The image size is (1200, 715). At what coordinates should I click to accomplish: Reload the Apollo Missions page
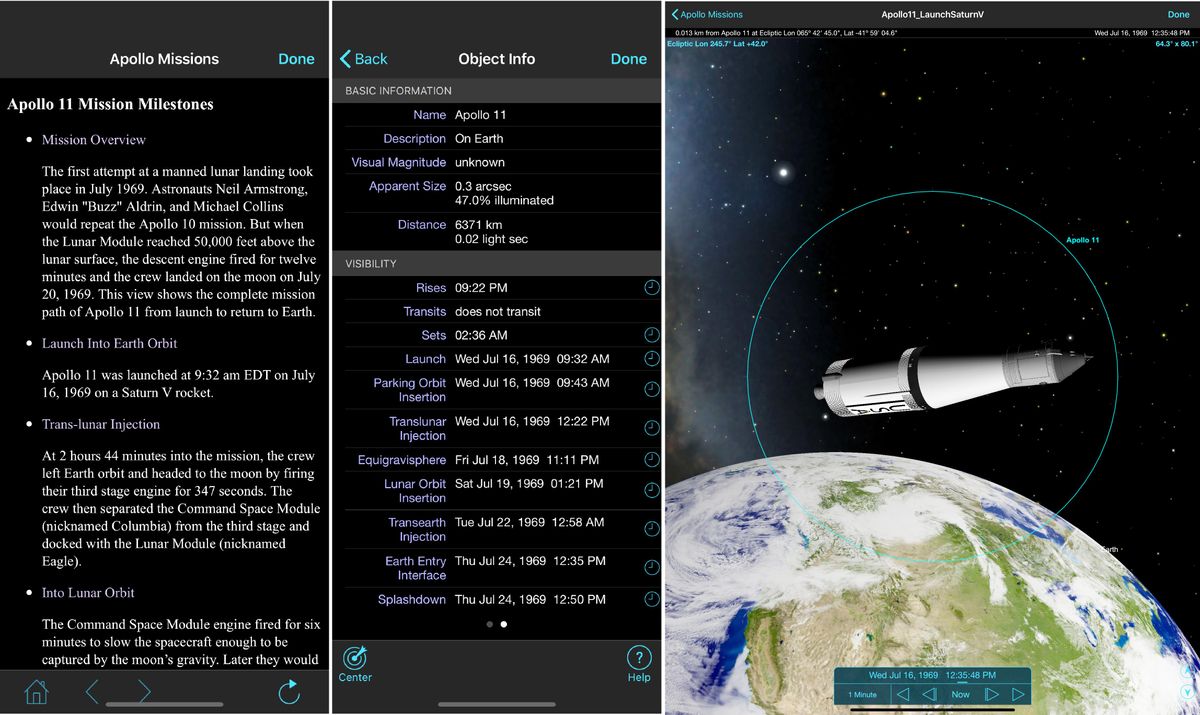coord(289,691)
